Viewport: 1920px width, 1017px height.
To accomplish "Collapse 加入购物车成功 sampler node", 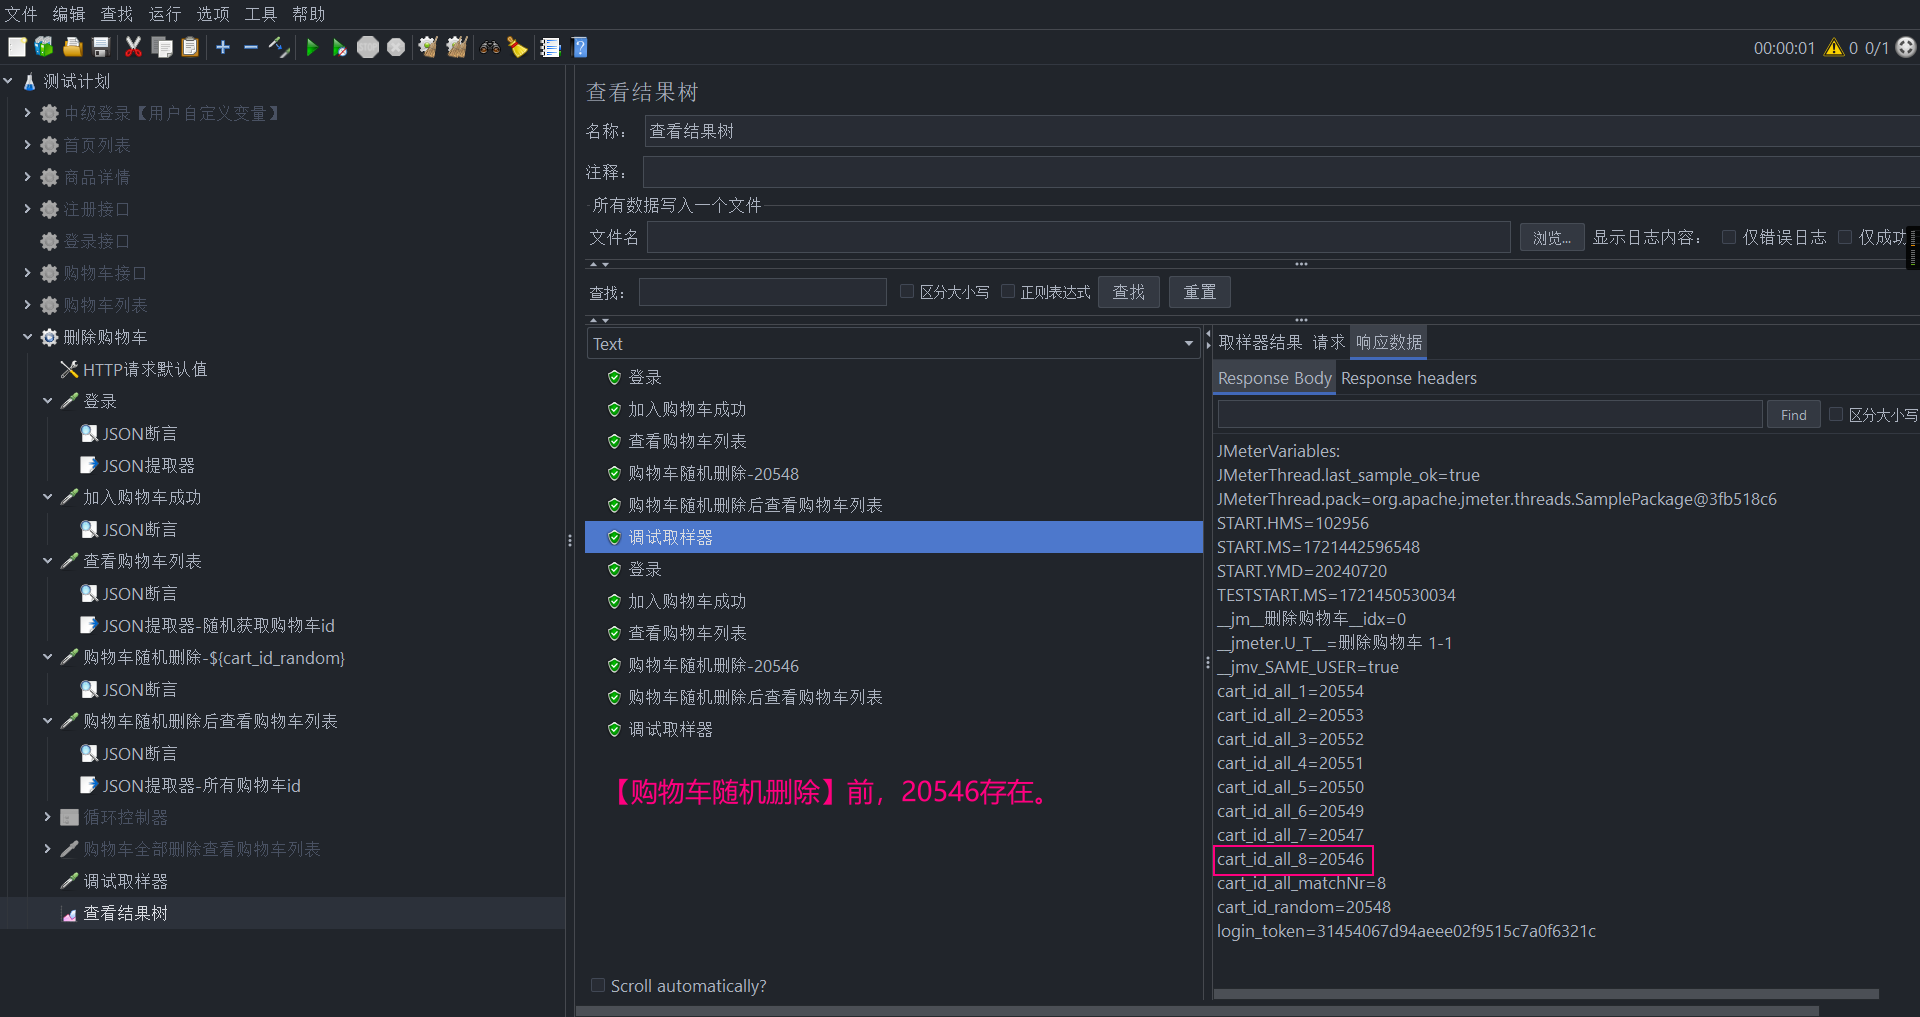I will pos(47,497).
